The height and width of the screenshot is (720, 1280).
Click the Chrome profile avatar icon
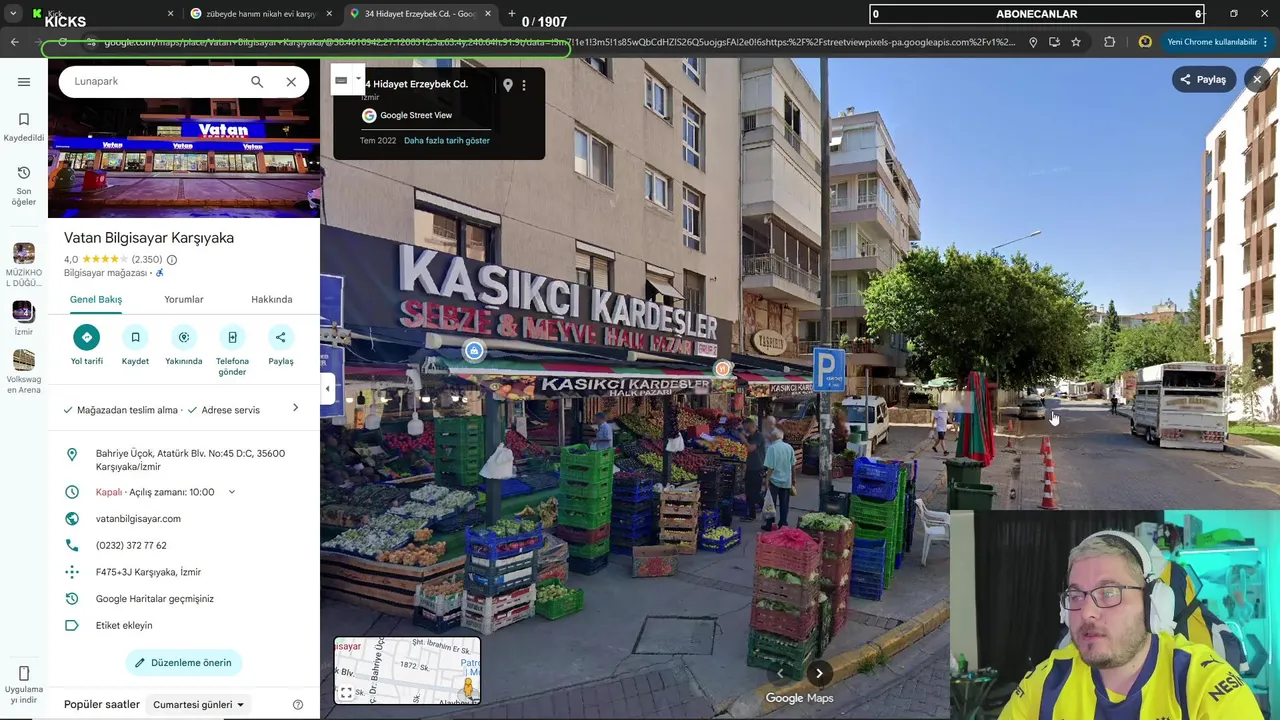1145,42
